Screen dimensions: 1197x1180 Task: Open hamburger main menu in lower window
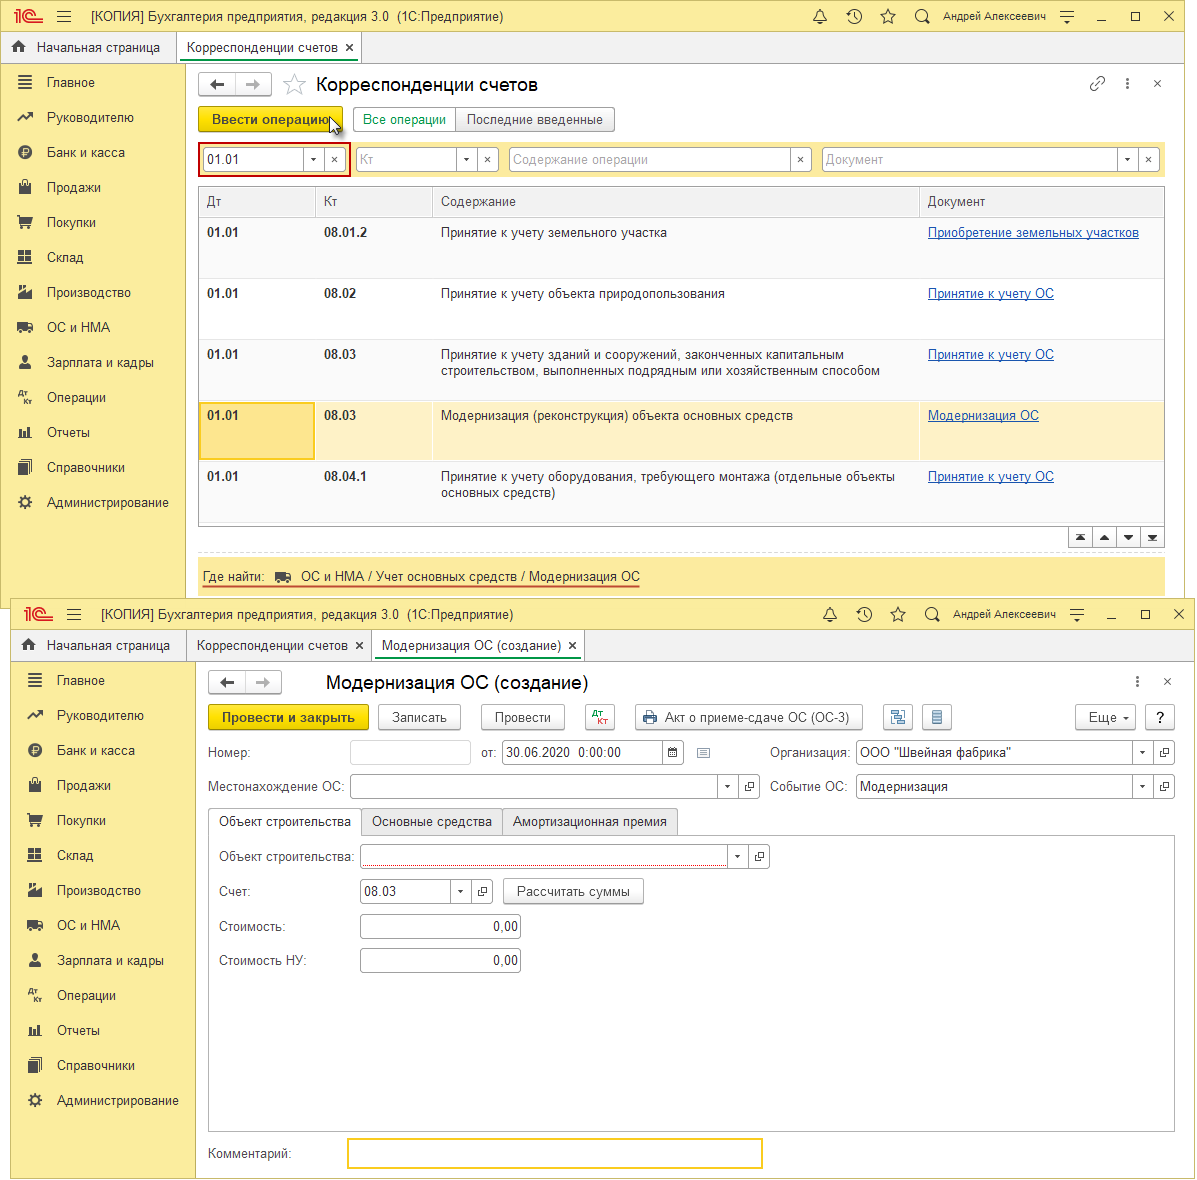pos(74,615)
